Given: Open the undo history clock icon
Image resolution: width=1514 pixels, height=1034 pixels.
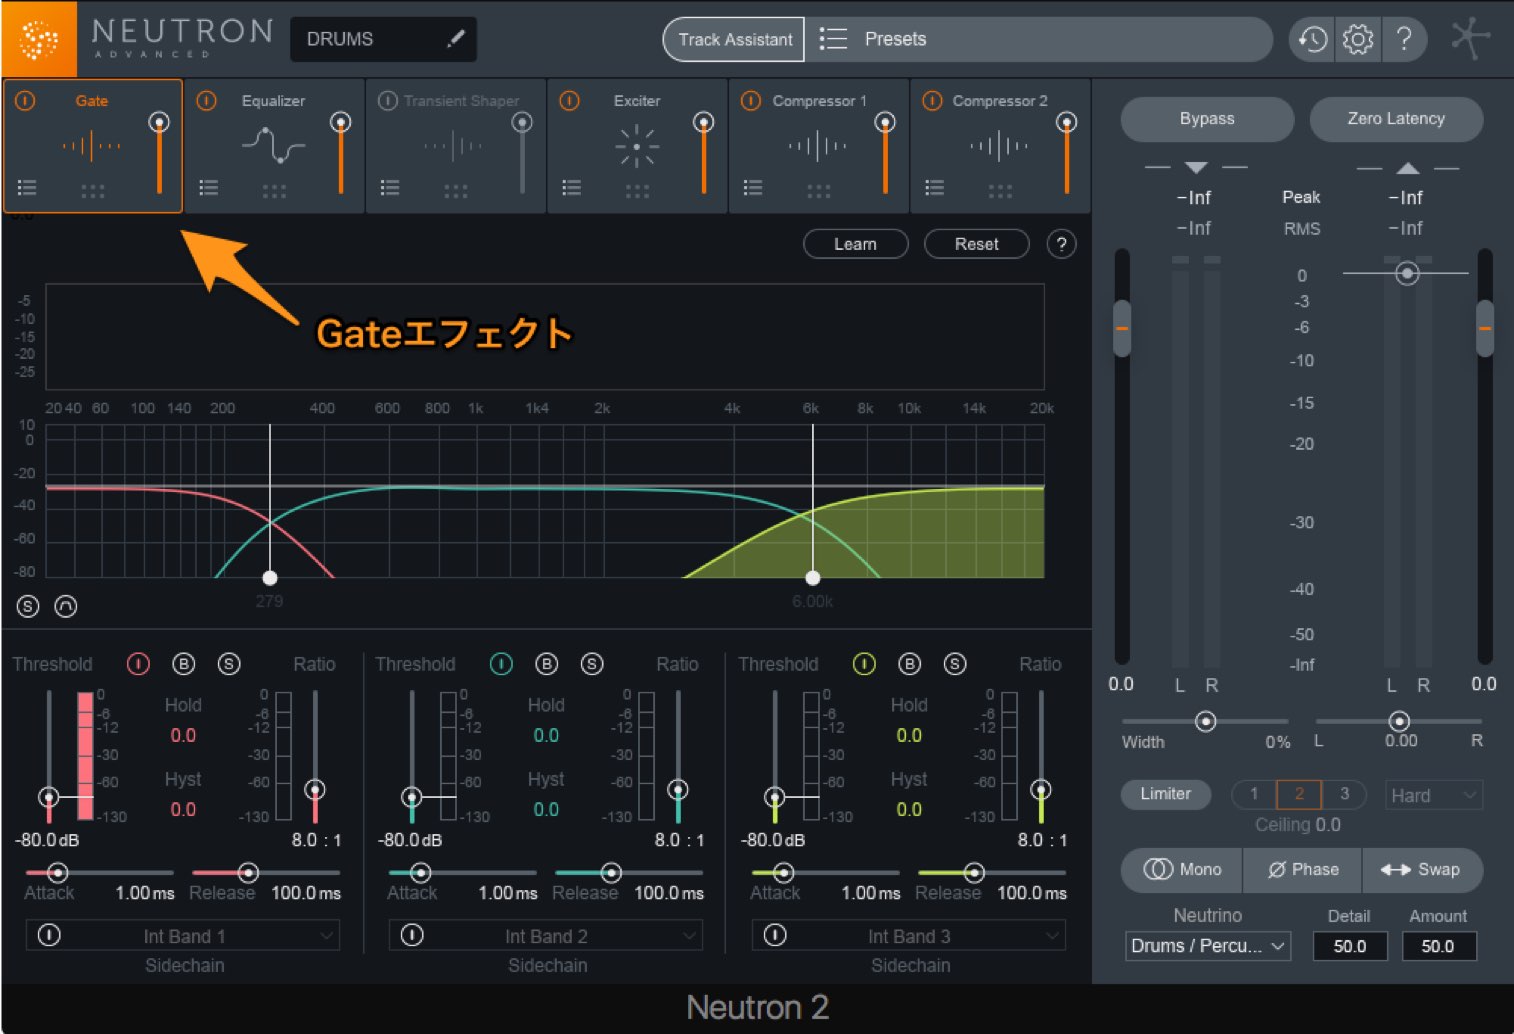Looking at the screenshot, I should click(x=1312, y=40).
